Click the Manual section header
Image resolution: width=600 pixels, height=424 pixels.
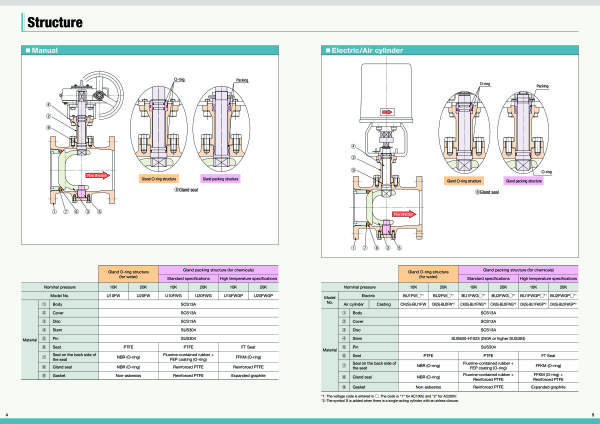[45, 50]
